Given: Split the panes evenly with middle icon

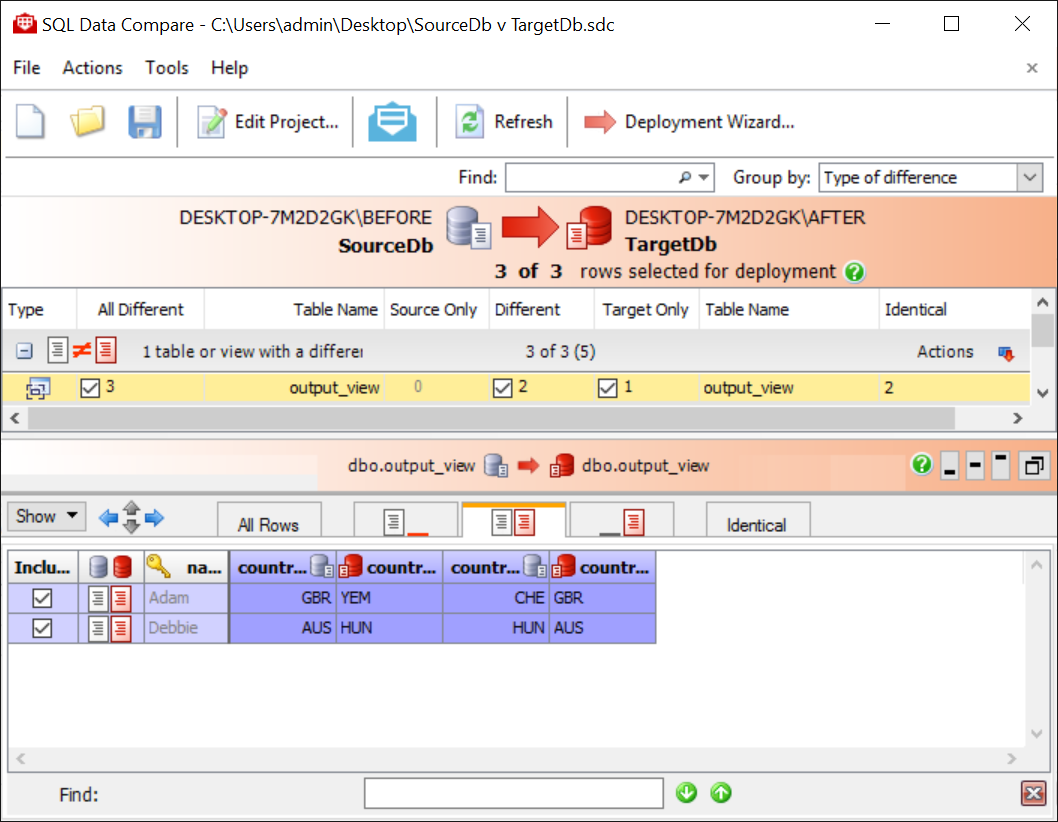Looking at the screenshot, I should pos(975,466).
